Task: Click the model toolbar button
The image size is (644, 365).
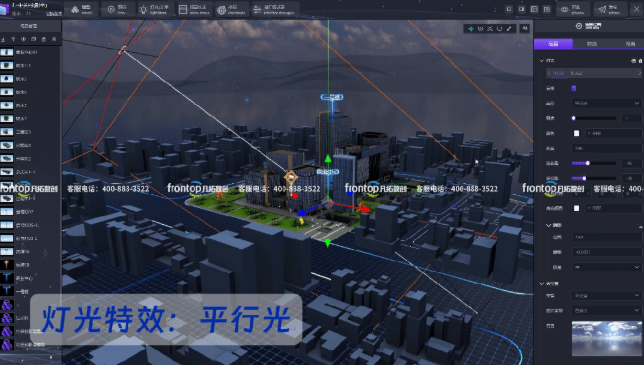Action: 82,9
